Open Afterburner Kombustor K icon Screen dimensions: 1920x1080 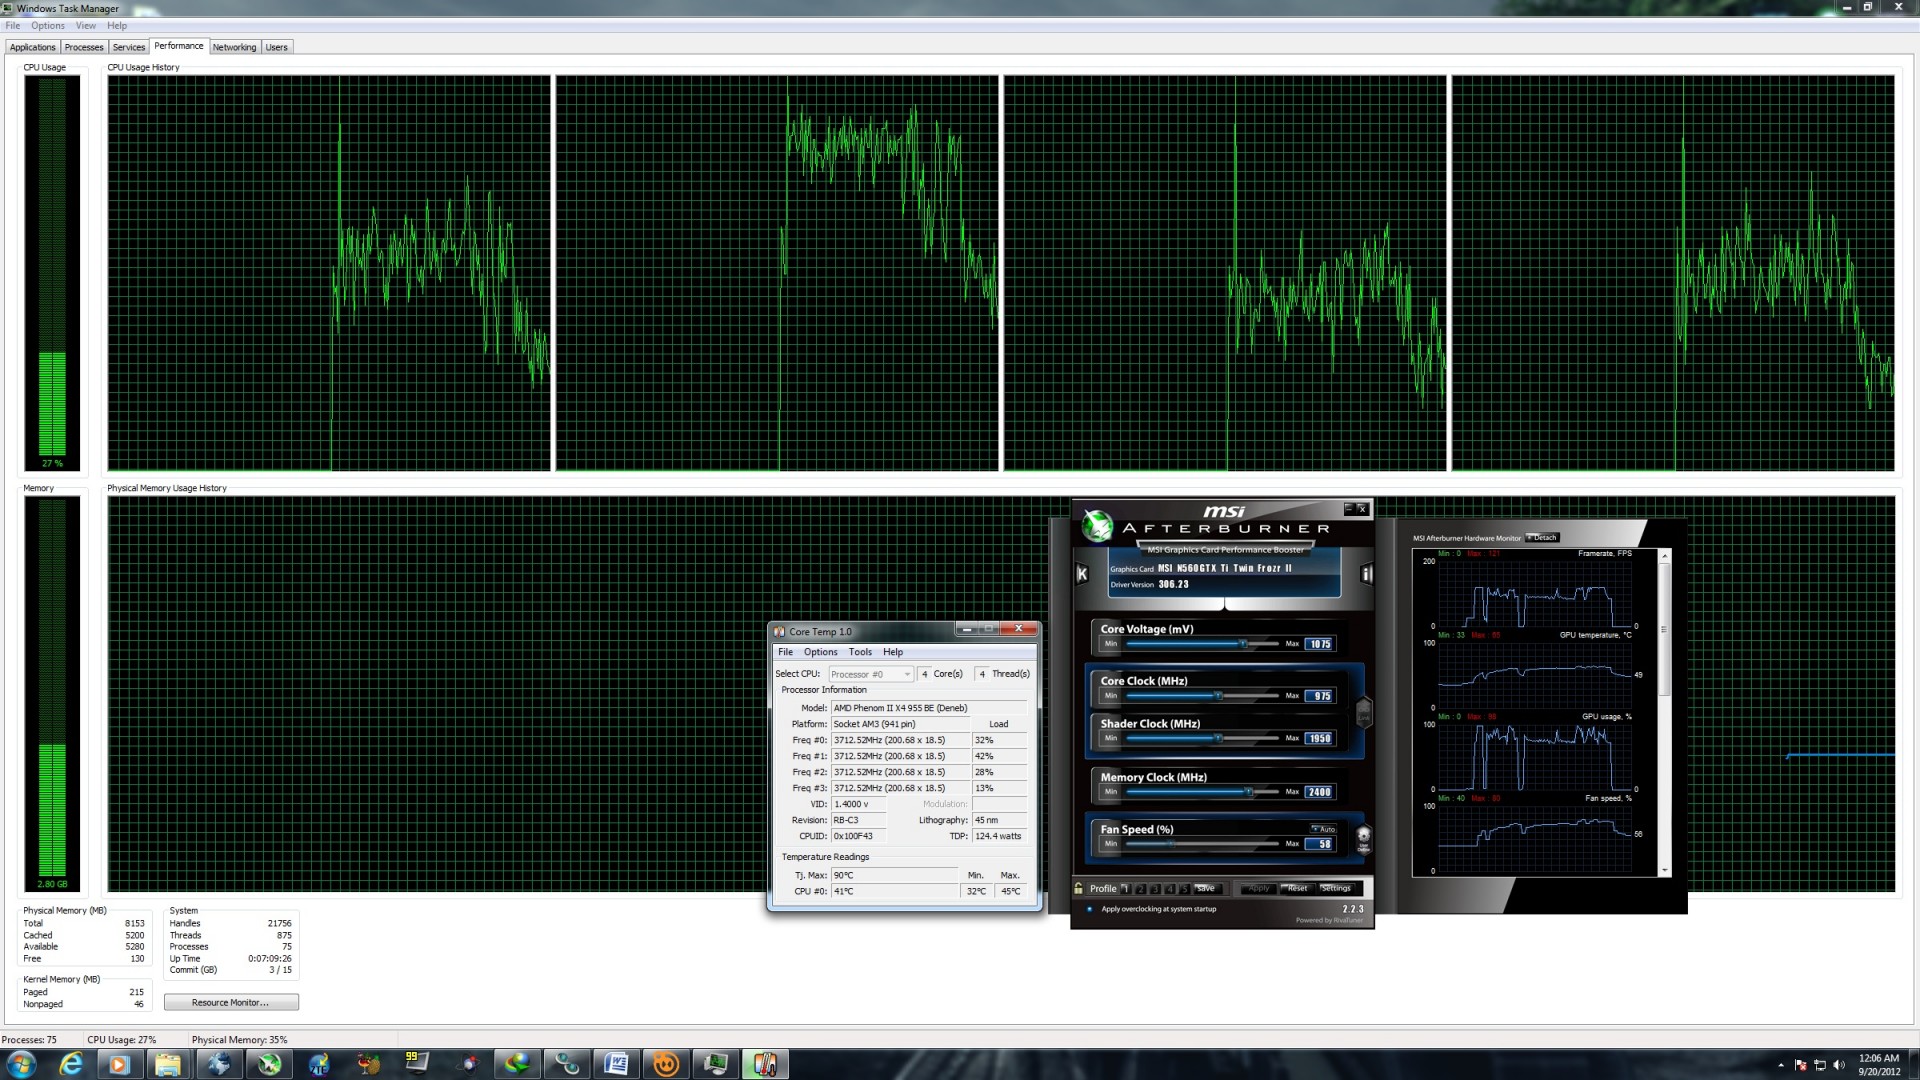tap(1081, 574)
